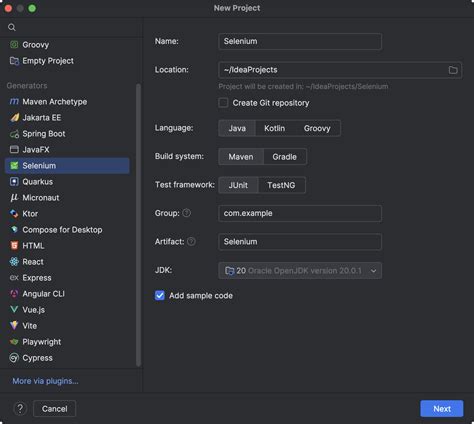Select Angular CLI generator label

point(43,294)
